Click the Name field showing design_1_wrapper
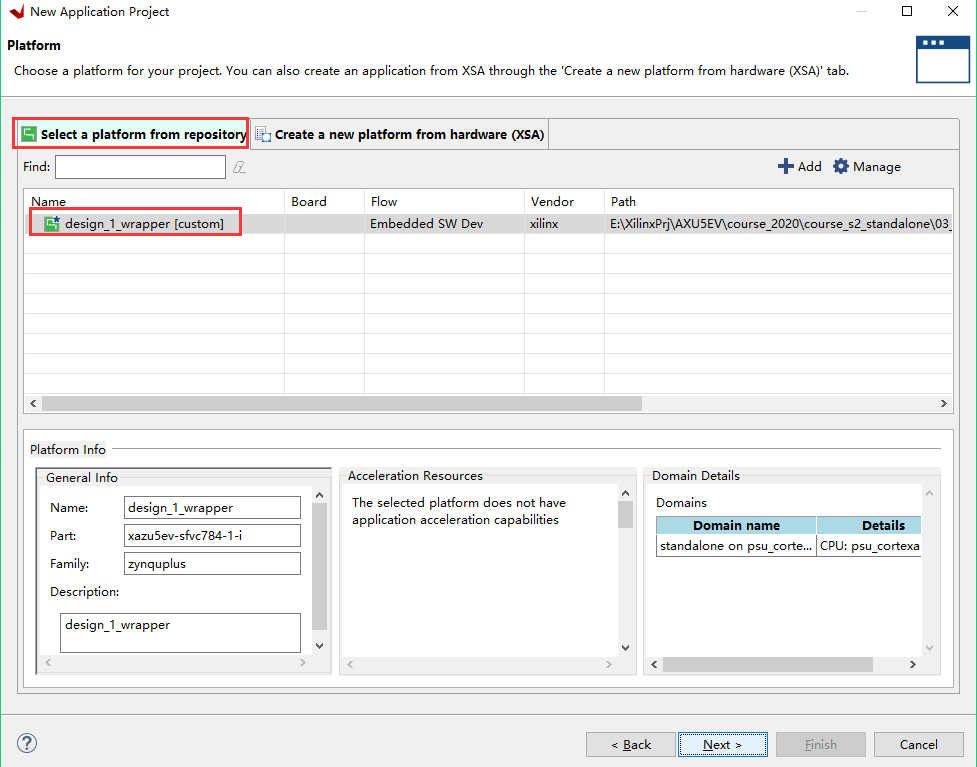Viewport: 977px width, 767px height. tap(212, 508)
